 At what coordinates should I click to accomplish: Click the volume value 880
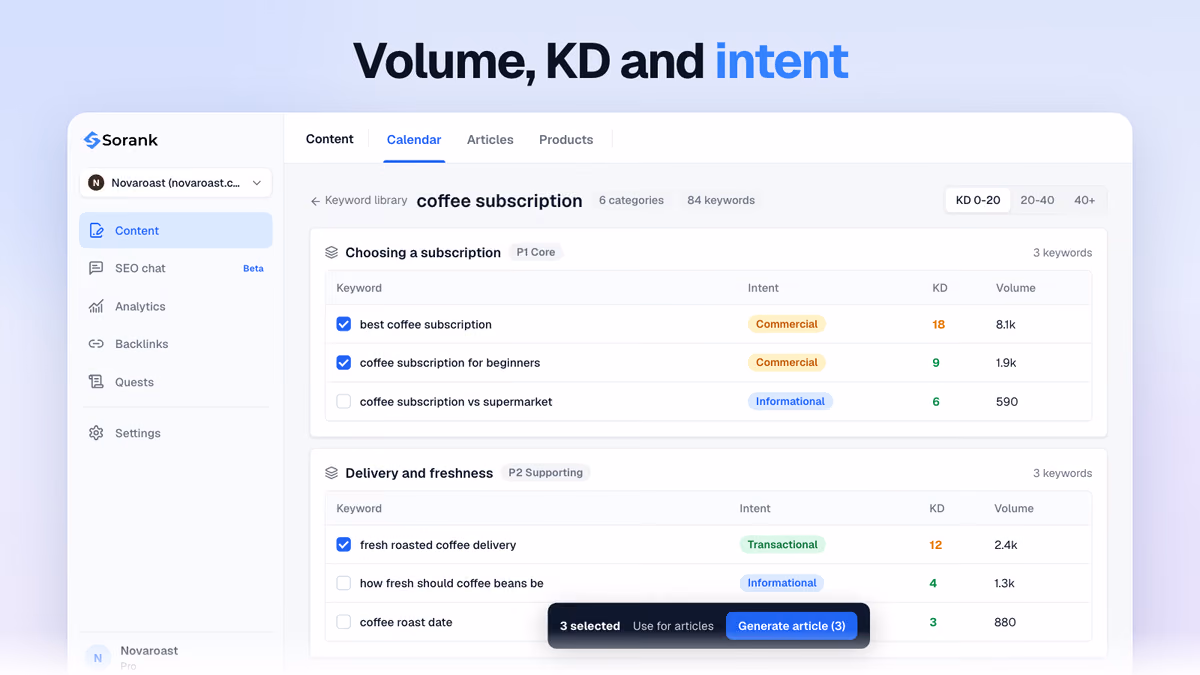click(x=1005, y=622)
